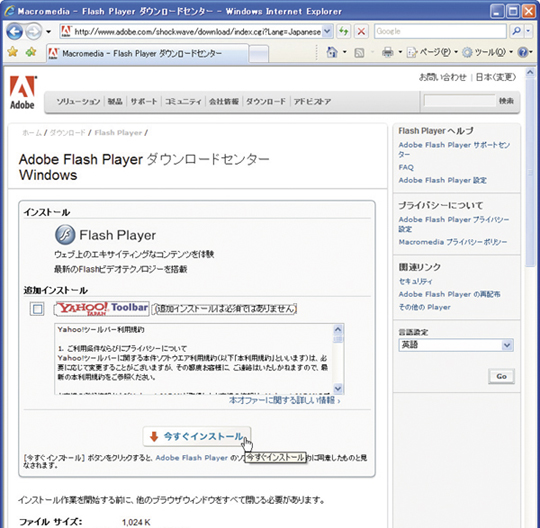540x528 pixels.
Task: Open Print options dropdown arrow
Action: [400, 52]
